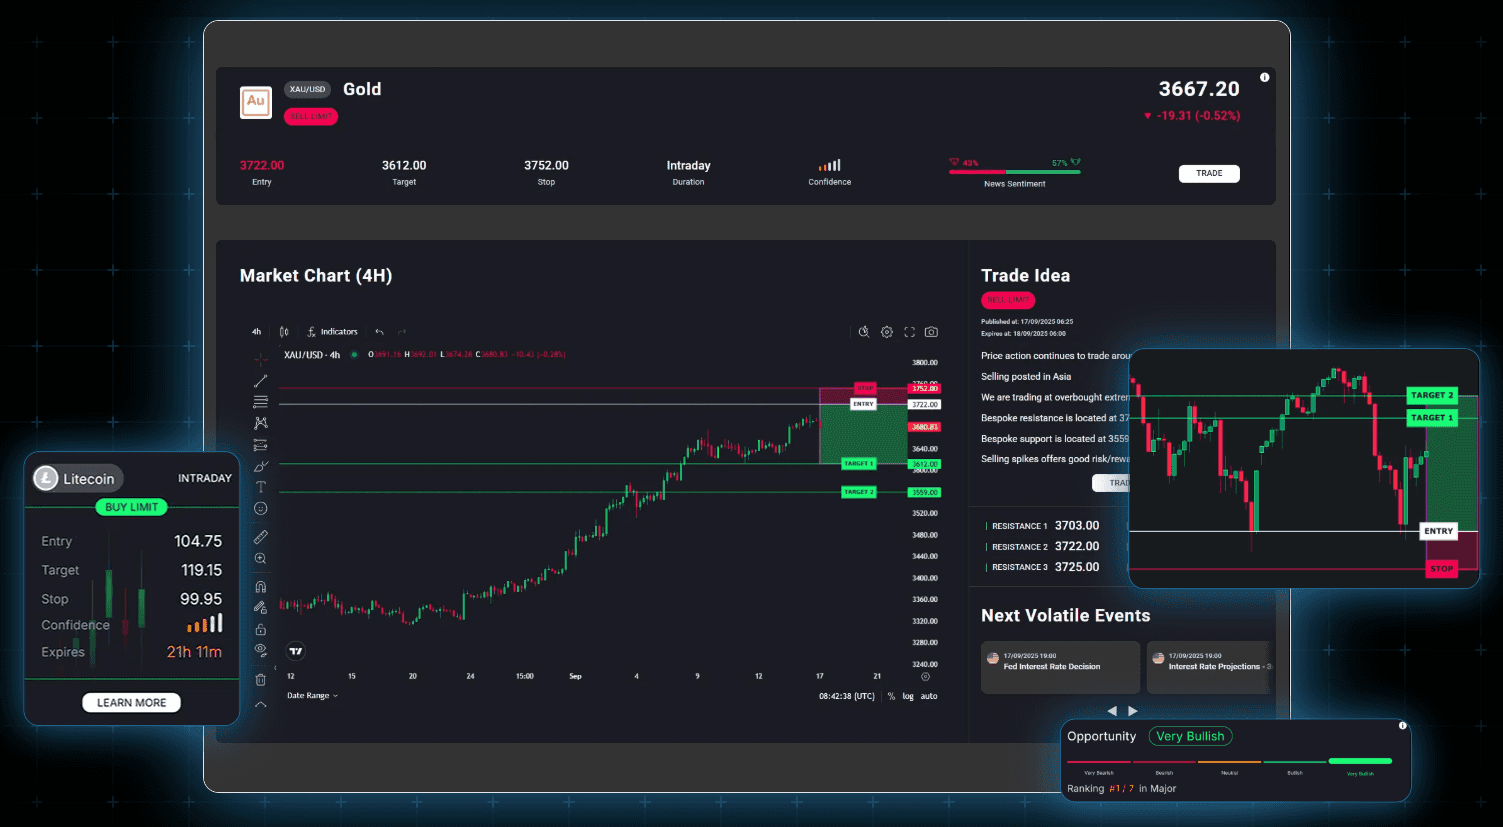The image size is (1503, 827).
Task: Open the 4h timeframe selector
Action: click(x=256, y=332)
